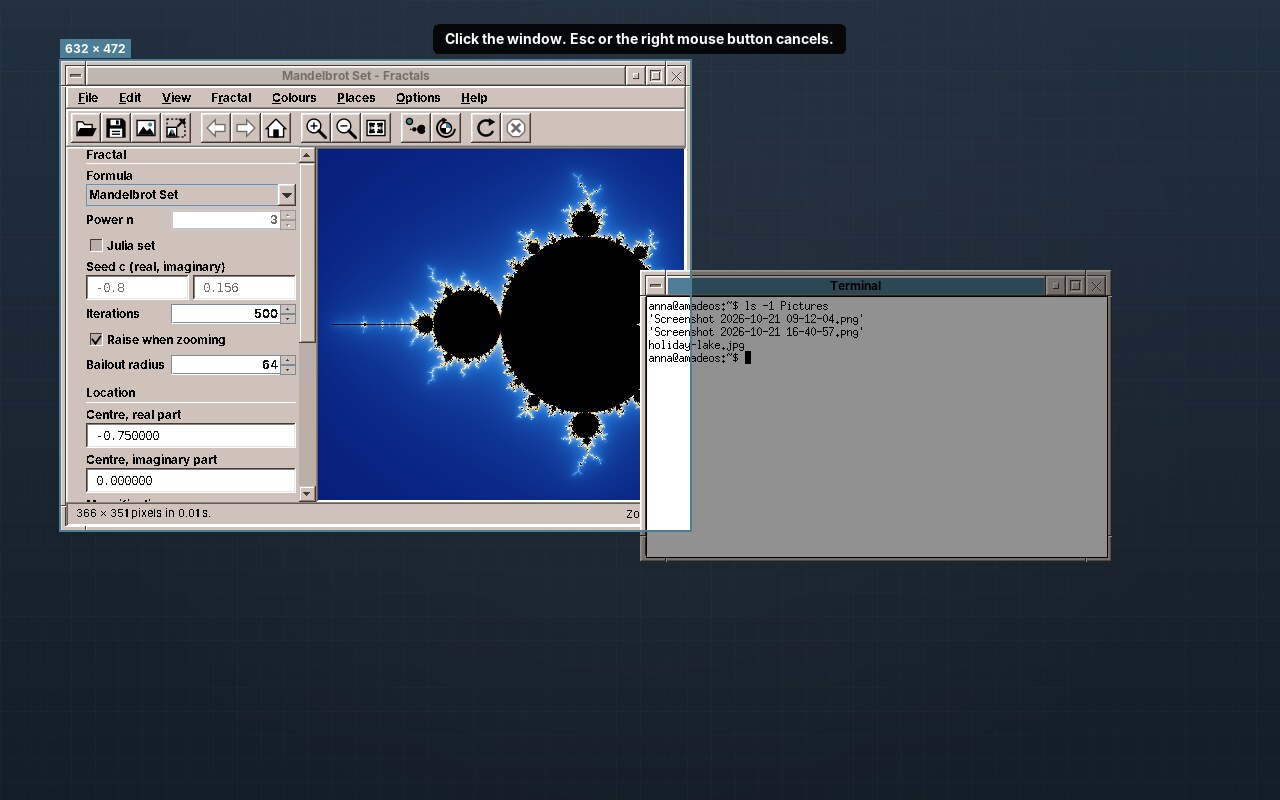This screenshot has width=1280, height=800.
Task: Open Terminal window menu button in title bar
Action: pyautogui.click(x=655, y=285)
